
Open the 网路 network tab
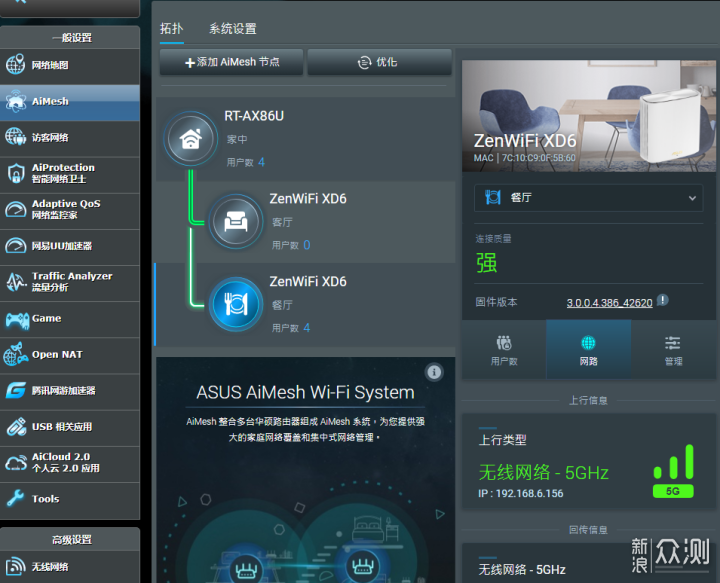click(588, 350)
